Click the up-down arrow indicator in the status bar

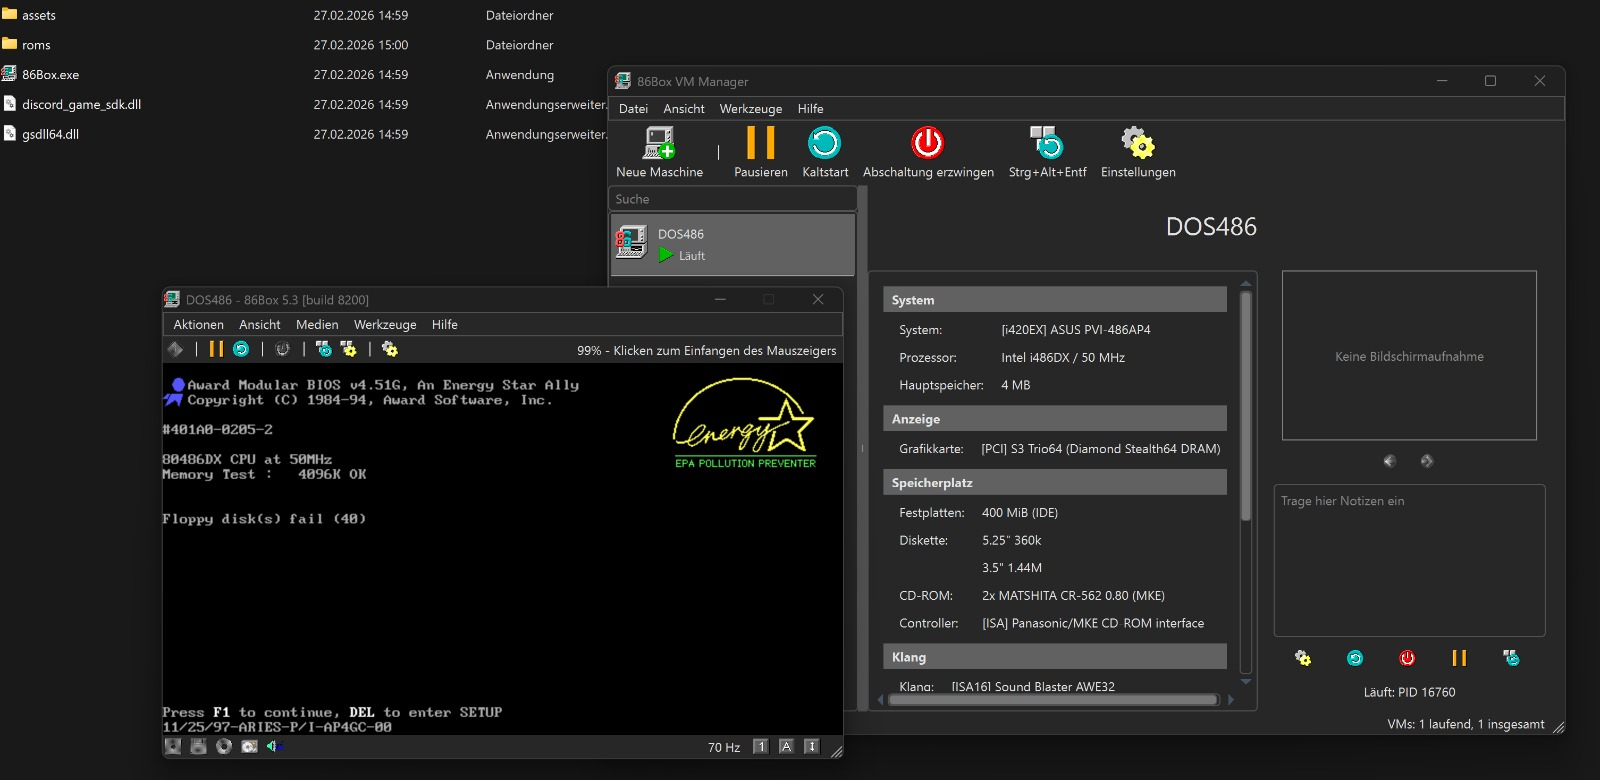(x=811, y=747)
